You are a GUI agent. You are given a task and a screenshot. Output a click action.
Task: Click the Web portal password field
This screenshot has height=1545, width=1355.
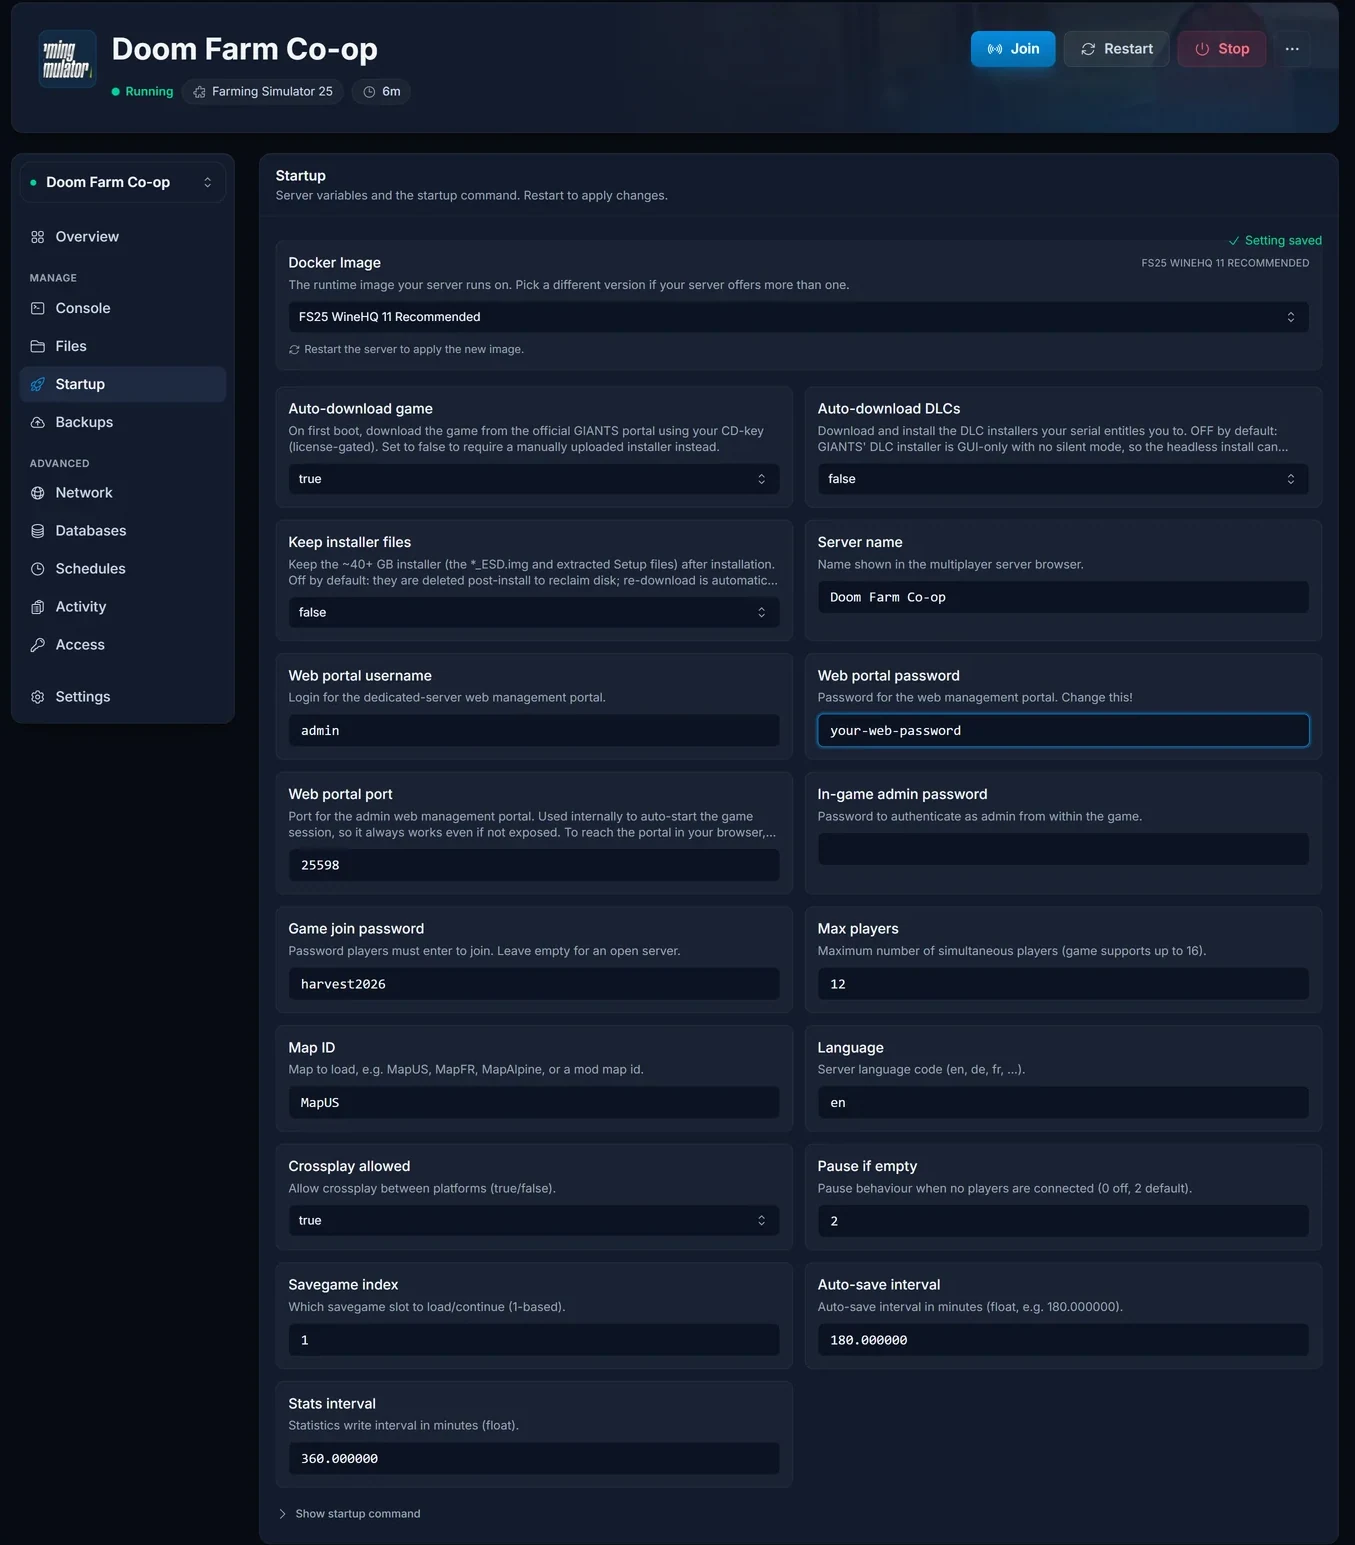tap(1063, 731)
